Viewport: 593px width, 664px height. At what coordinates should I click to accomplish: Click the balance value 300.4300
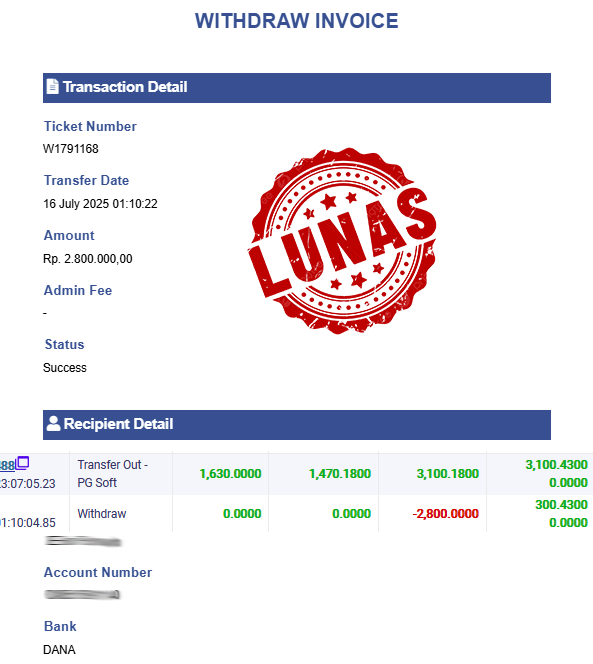click(x=561, y=505)
